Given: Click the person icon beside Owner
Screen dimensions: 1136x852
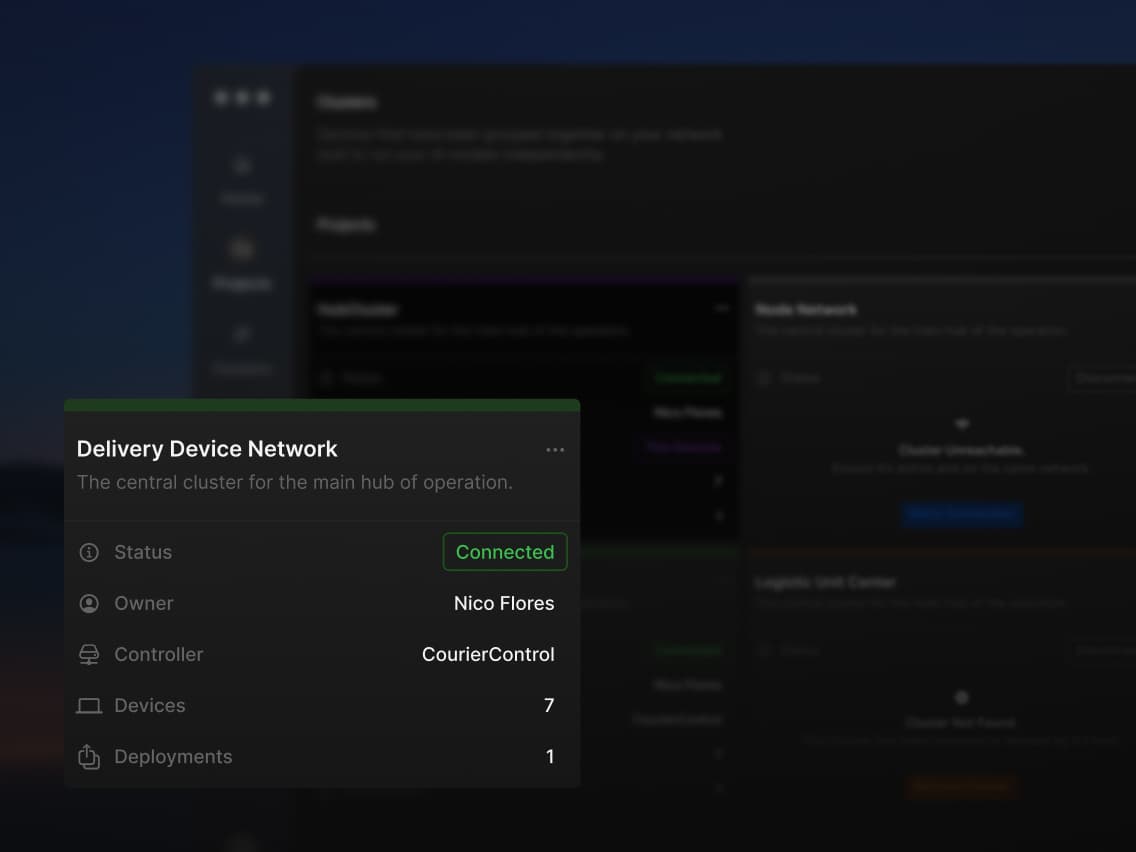Looking at the screenshot, I should point(88,602).
